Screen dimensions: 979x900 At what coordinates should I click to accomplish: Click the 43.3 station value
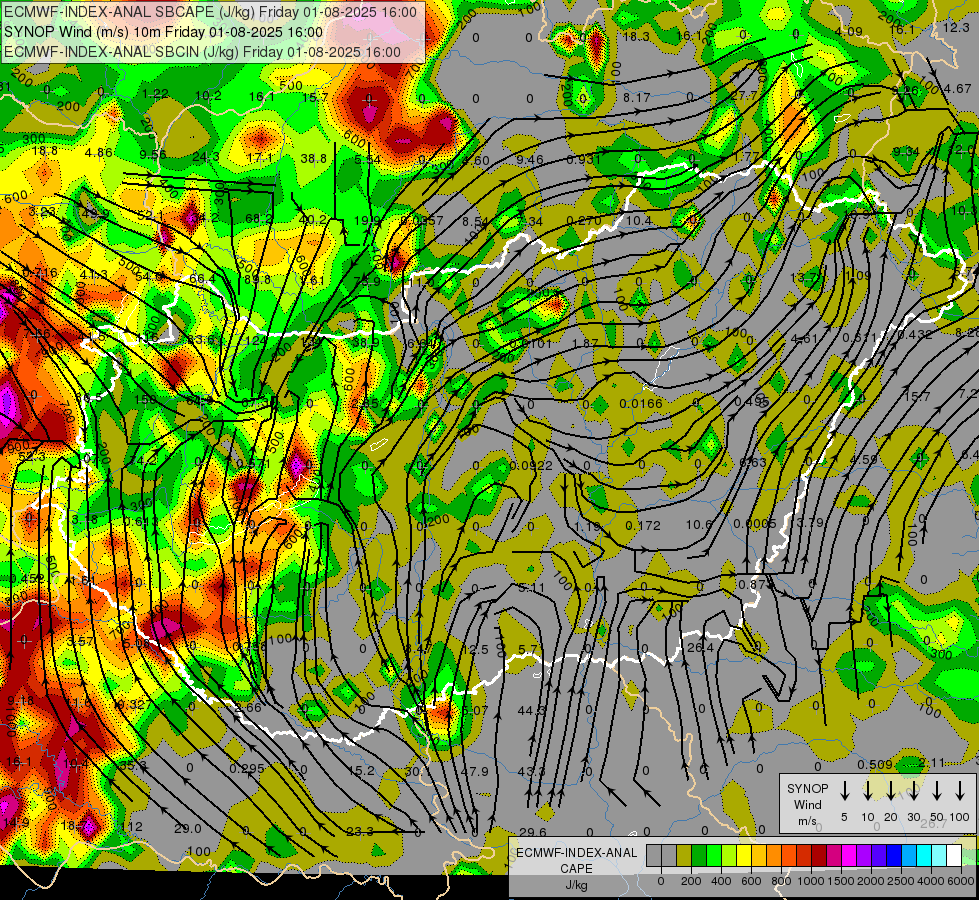click(x=531, y=771)
